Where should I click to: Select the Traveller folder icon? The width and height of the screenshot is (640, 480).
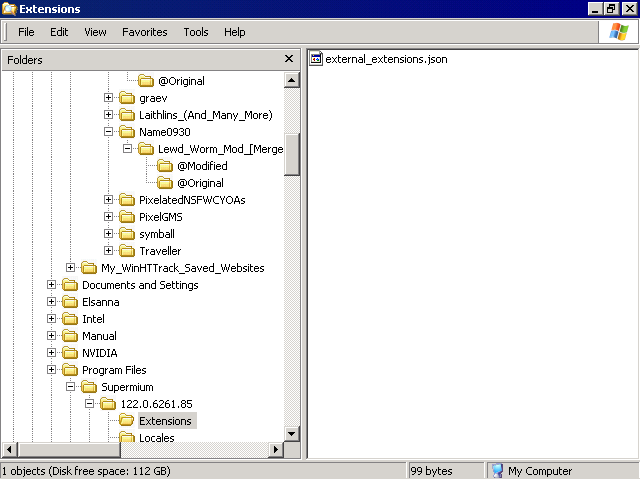click(x=127, y=251)
